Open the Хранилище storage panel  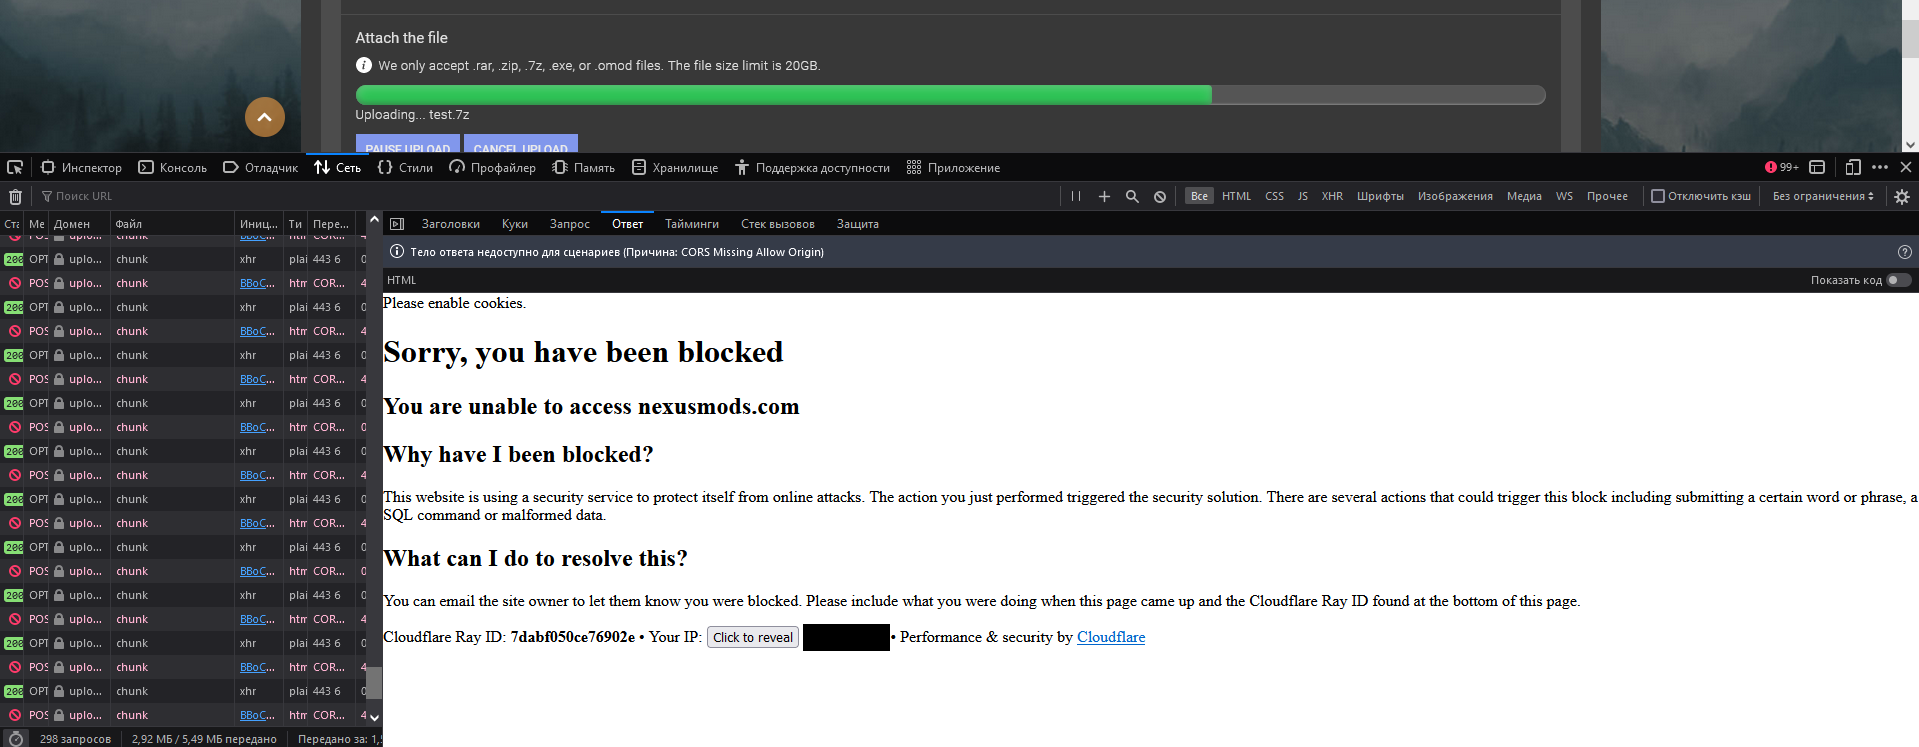(675, 167)
